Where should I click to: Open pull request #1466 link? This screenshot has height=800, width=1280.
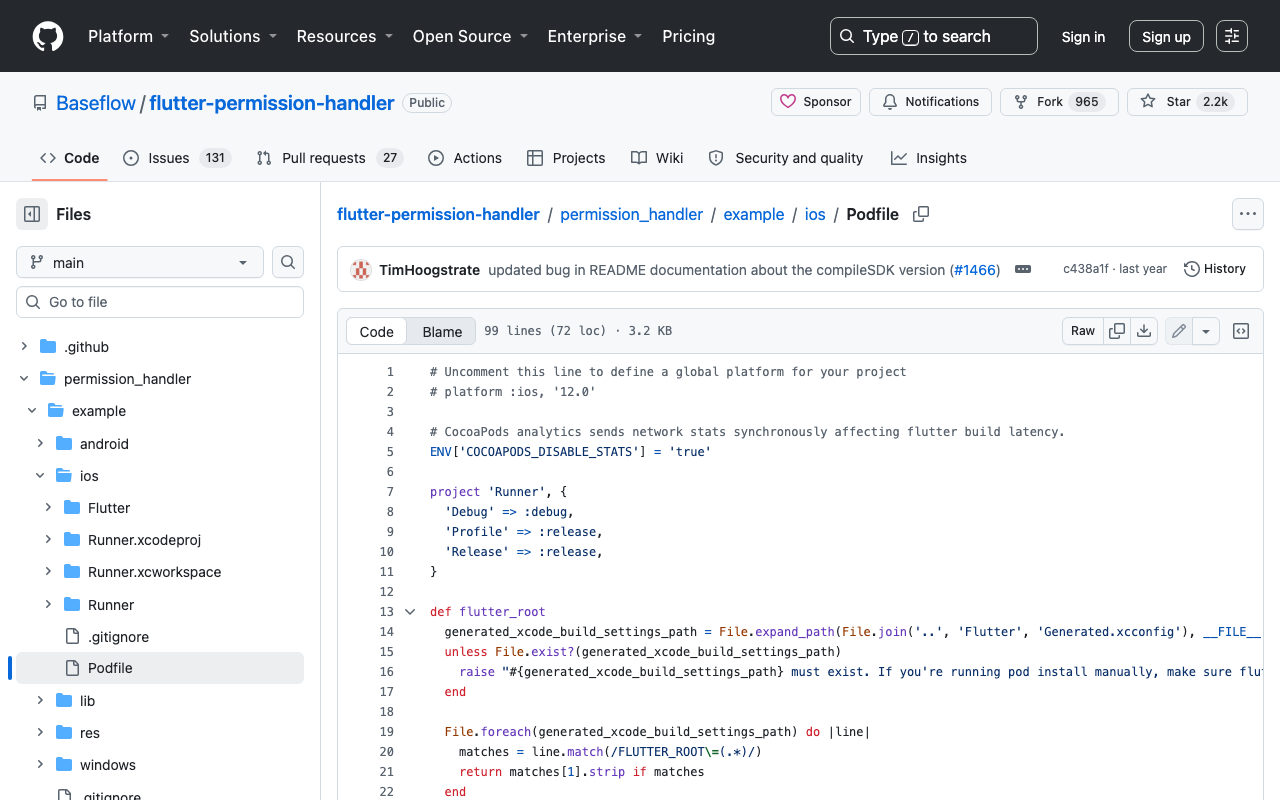tap(975, 270)
